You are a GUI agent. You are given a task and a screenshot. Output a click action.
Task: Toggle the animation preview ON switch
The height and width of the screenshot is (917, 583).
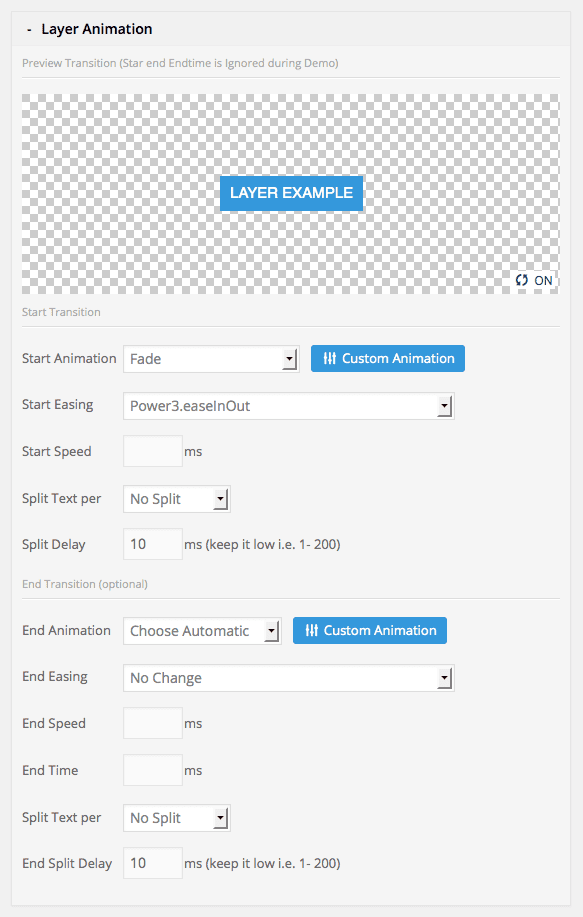coord(533,281)
